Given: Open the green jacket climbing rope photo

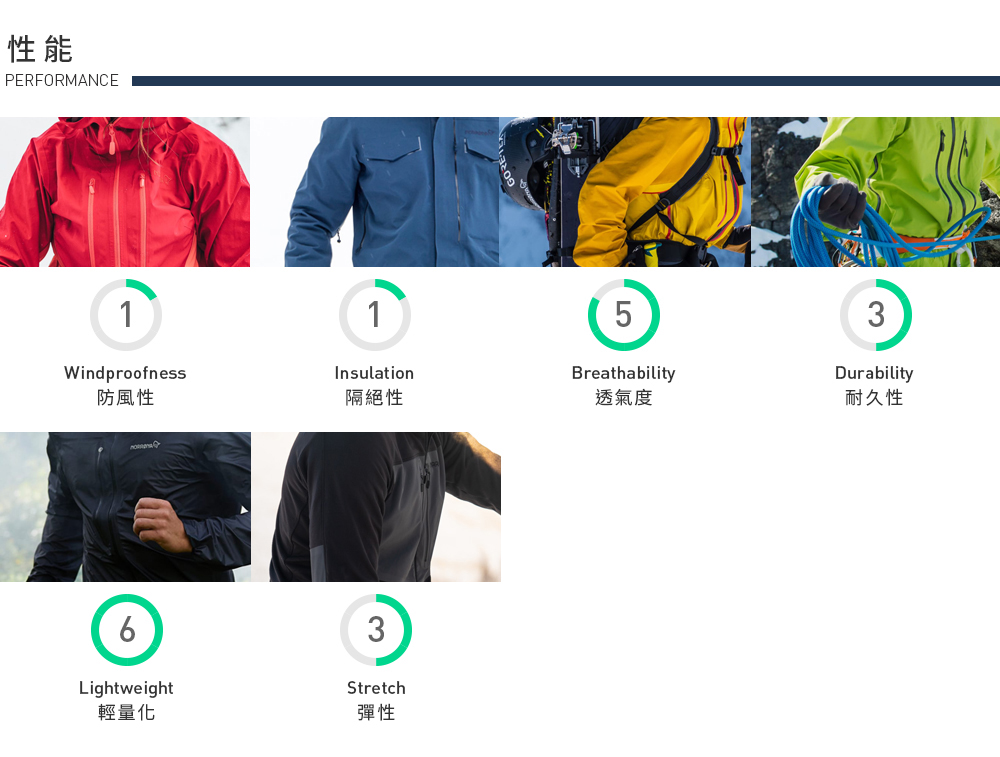Looking at the screenshot, I should 876,191.
